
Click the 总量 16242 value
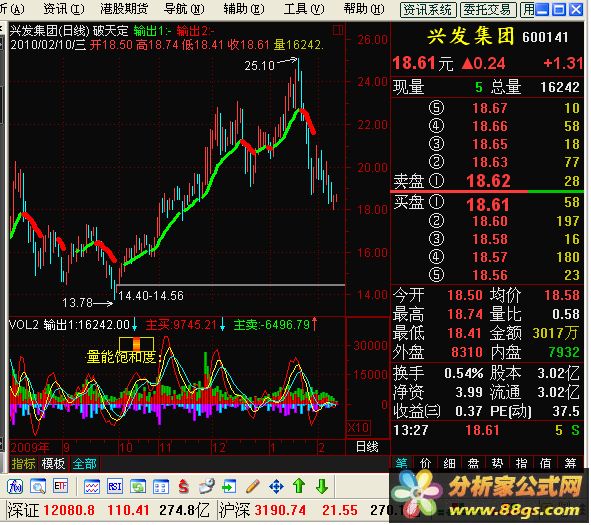[x=560, y=87]
